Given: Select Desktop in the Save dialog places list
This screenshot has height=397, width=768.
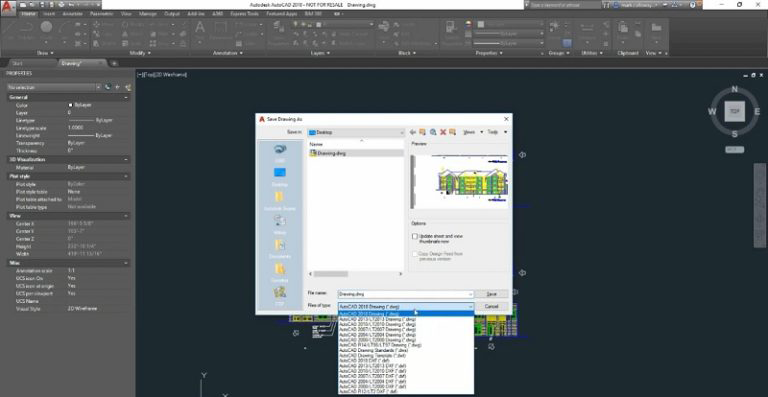Looking at the screenshot, I should point(280,177).
